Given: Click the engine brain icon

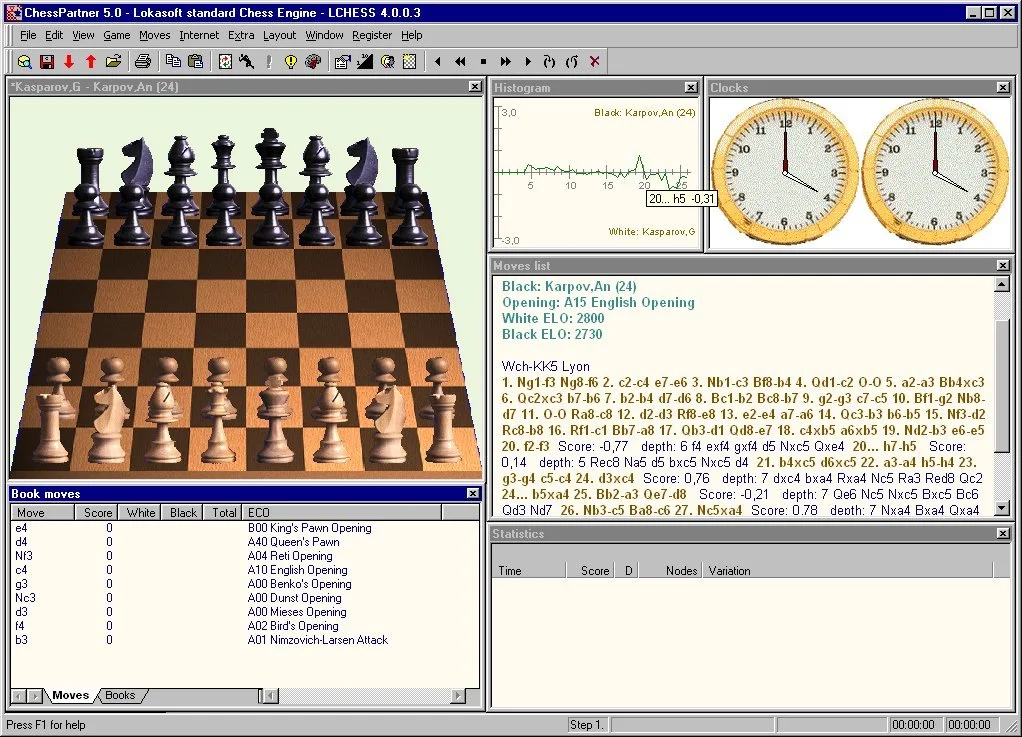Looking at the screenshot, I should point(312,61).
